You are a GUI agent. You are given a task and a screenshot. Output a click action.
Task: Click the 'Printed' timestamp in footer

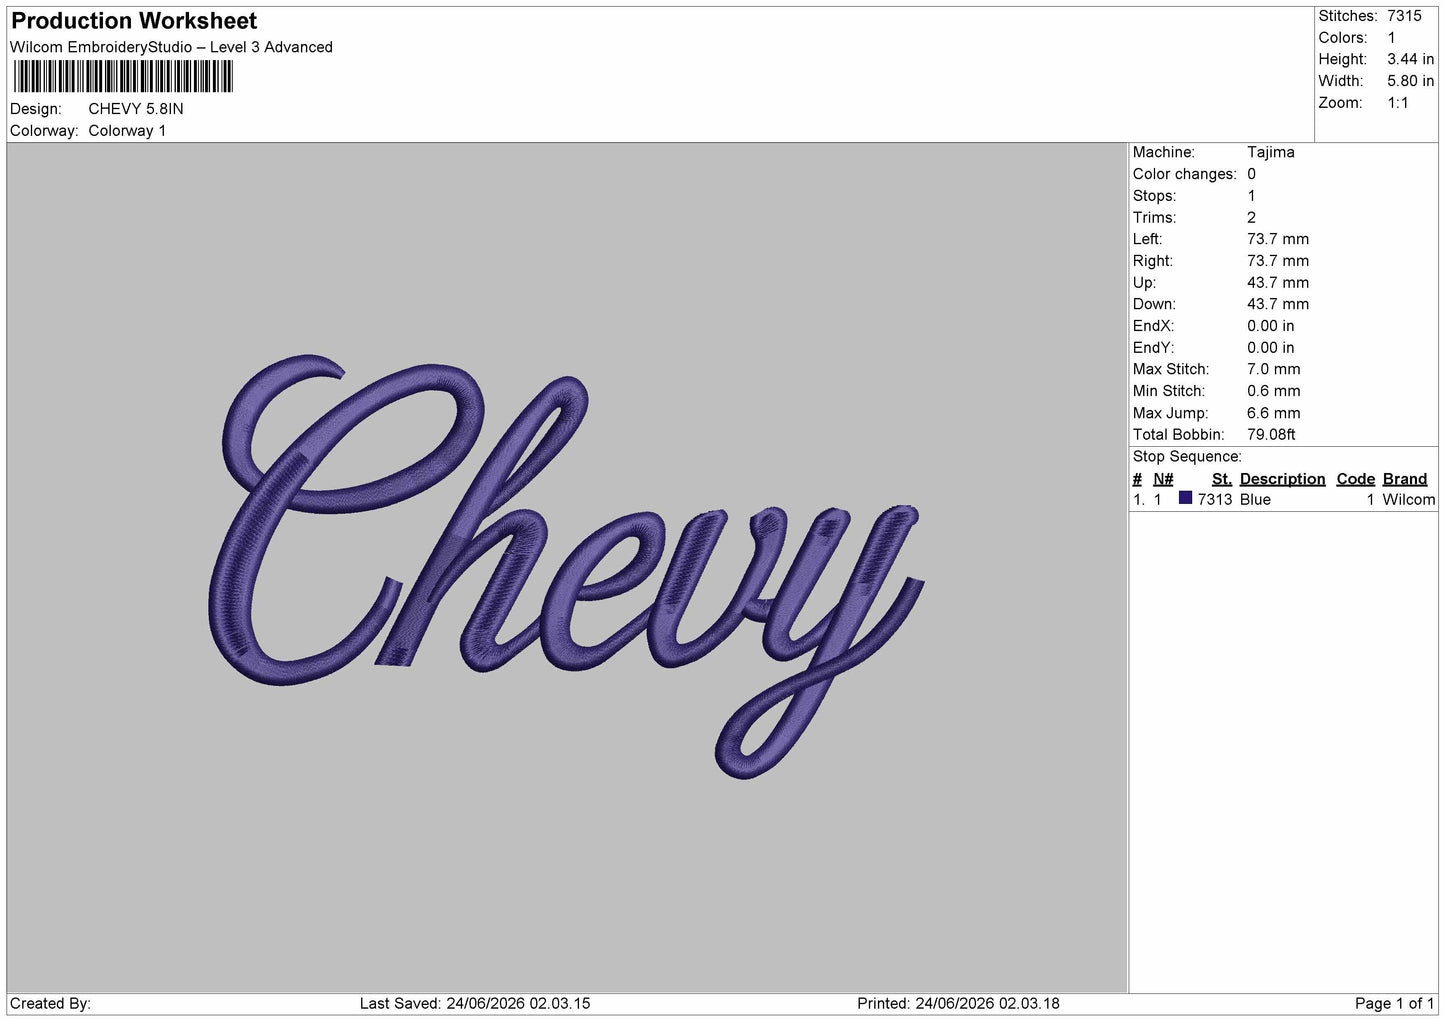958,1004
